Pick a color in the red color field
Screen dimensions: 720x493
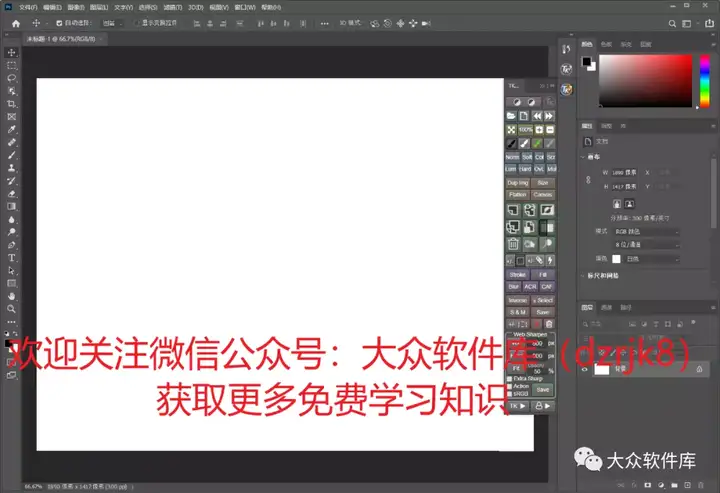click(645, 81)
